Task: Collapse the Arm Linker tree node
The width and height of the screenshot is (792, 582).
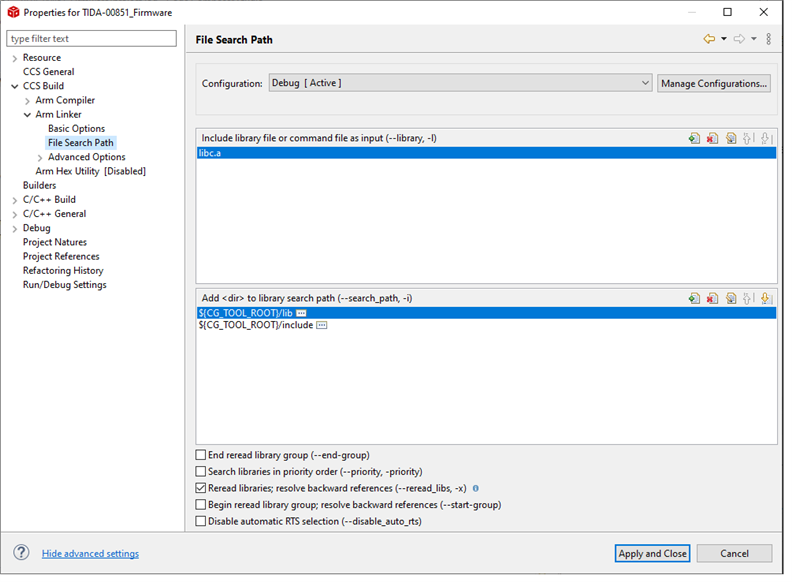Action: tap(28, 115)
